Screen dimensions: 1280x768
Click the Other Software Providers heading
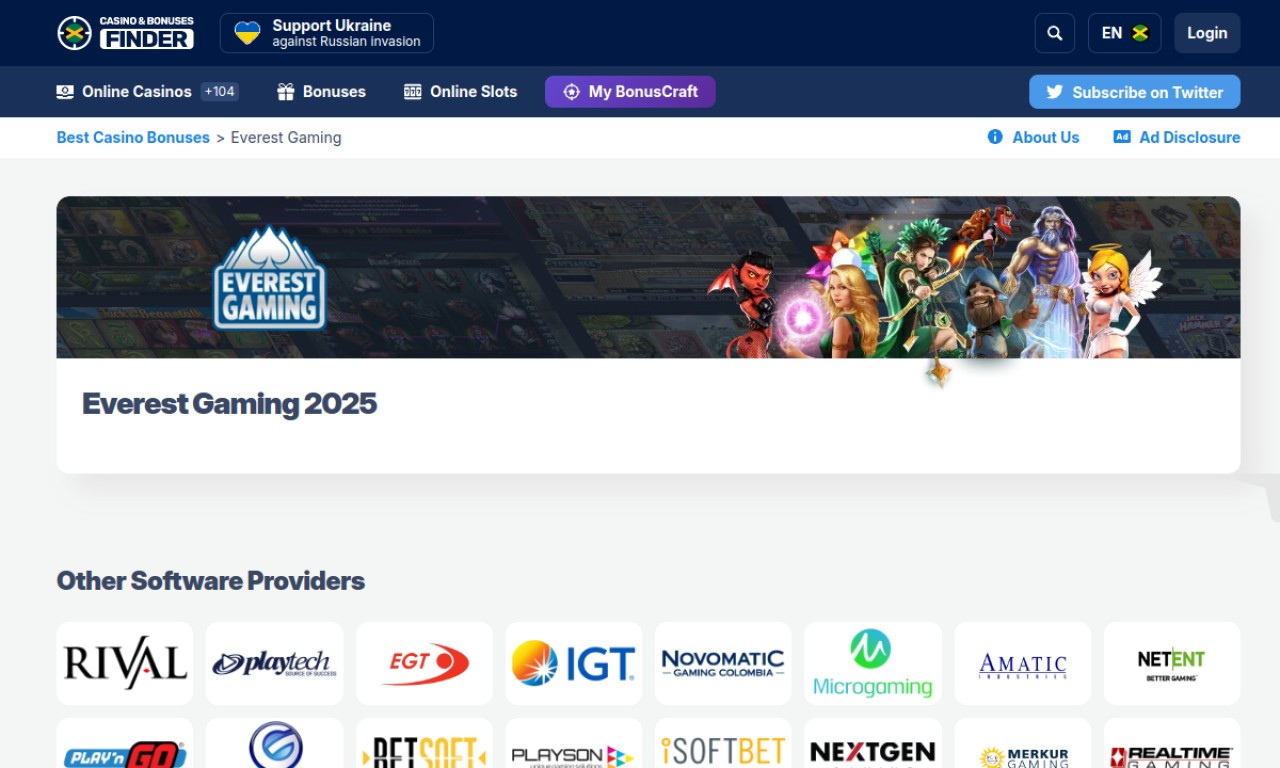click(x=211, y=581)
